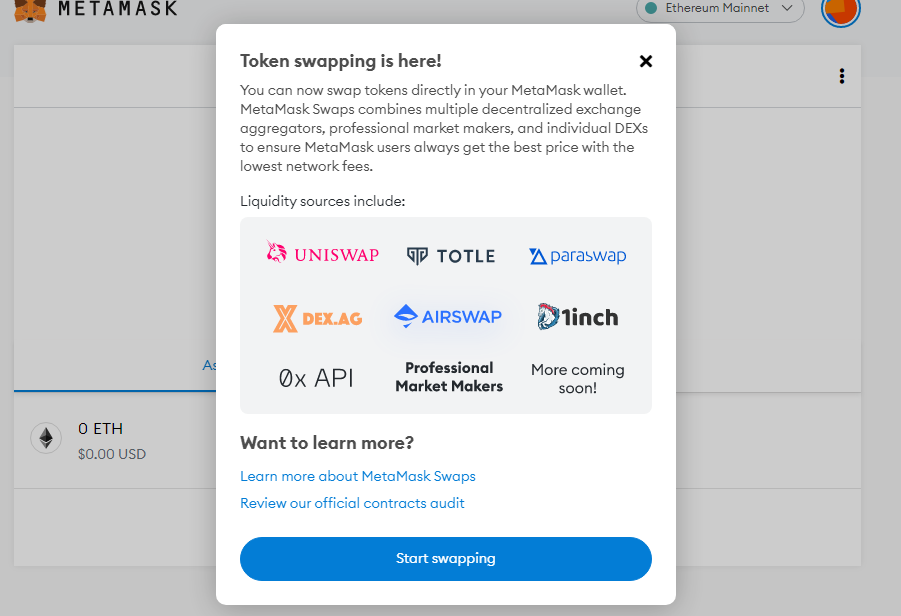Click the Totle logo

click(450, 256)
